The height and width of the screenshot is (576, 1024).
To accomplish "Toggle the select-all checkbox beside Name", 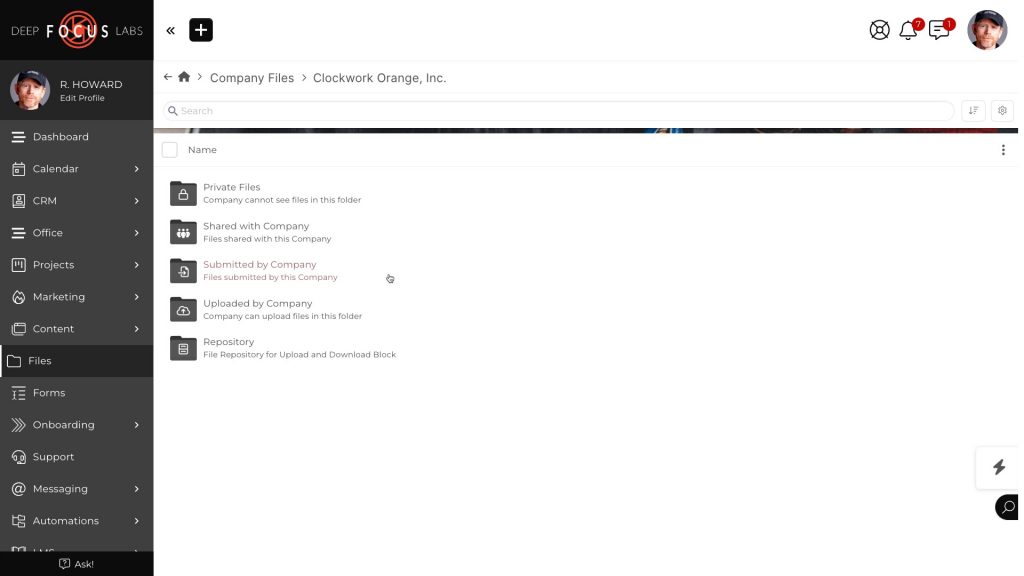I will (x=170, y=150).
